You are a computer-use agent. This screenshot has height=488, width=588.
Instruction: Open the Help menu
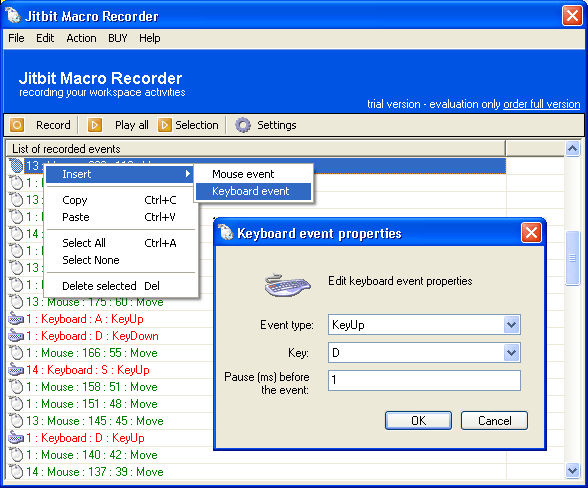pos(150,38)
